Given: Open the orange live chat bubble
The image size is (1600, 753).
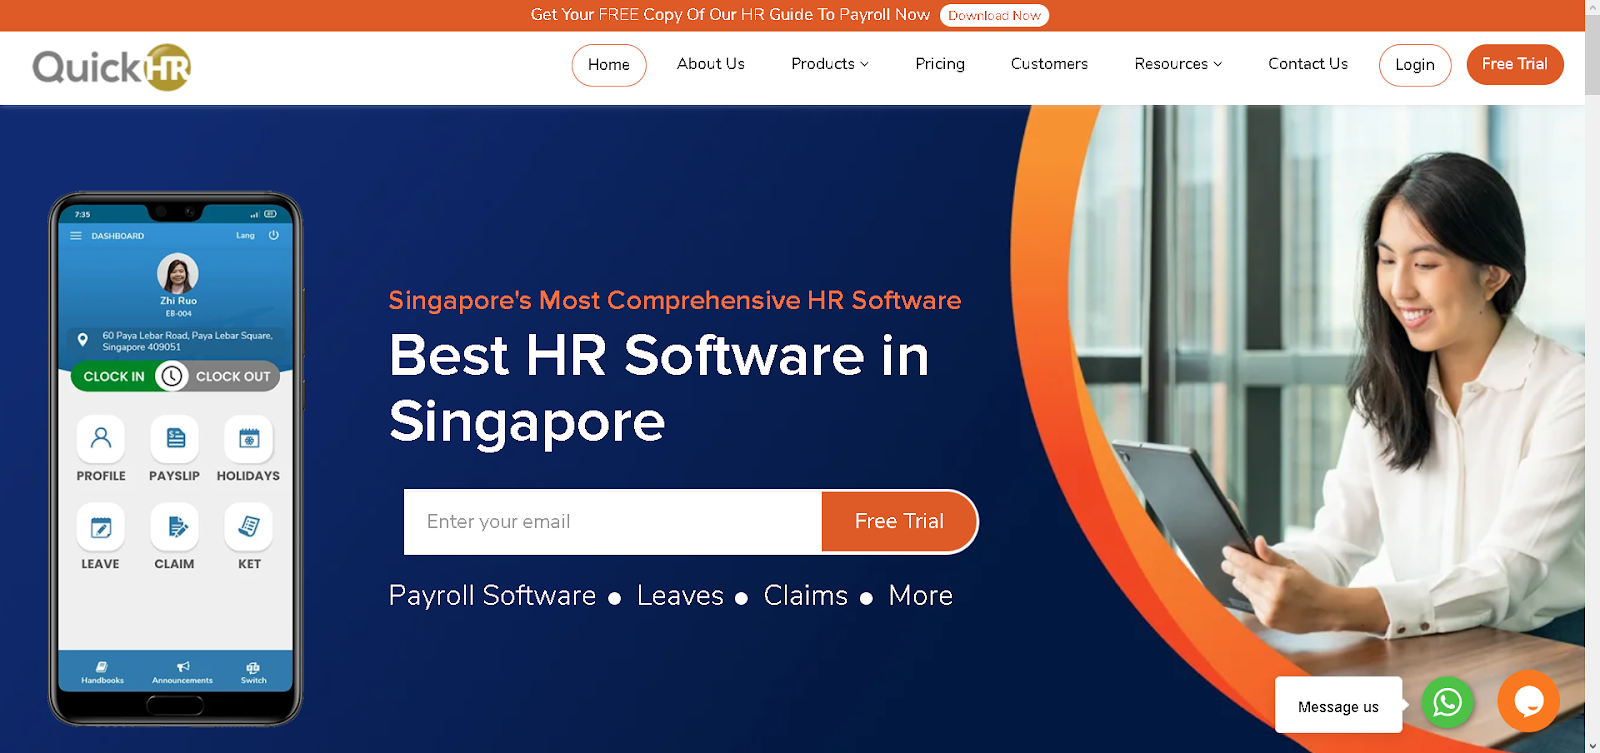Looking at the screenshot, I should pyautogui.click(x=1528, y=701).
